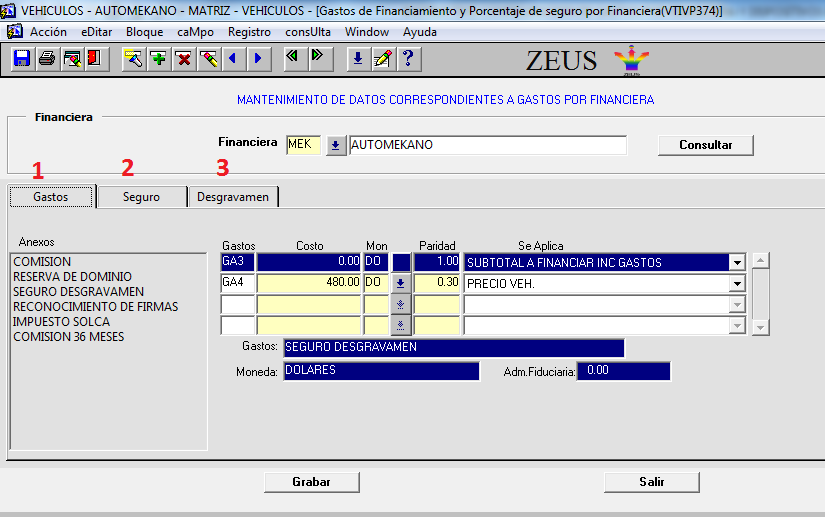
Task: Click the Costo field containing 480.00
Action: coord(309,283)
